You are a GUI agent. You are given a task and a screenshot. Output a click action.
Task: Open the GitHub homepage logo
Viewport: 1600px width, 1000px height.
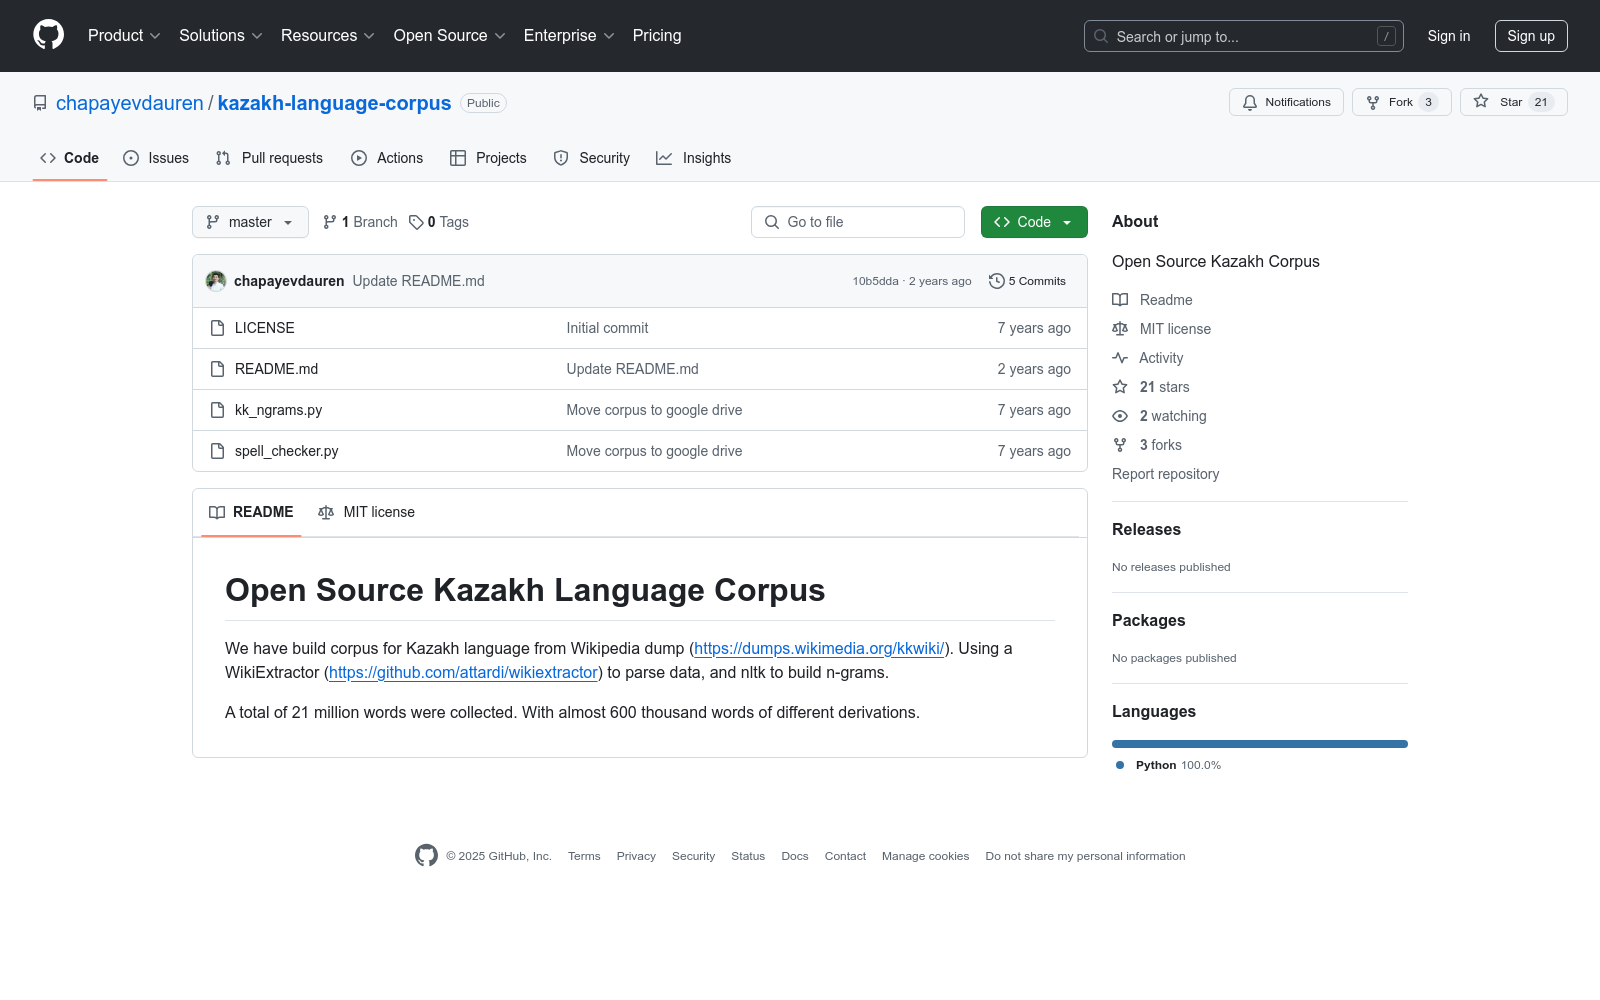pos(48,35)
